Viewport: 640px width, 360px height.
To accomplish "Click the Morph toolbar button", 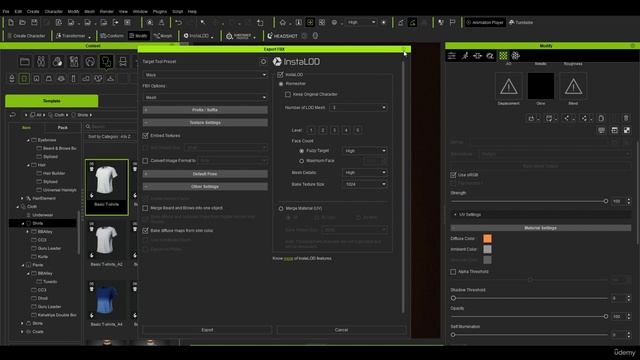I will [x=163, y=36].
